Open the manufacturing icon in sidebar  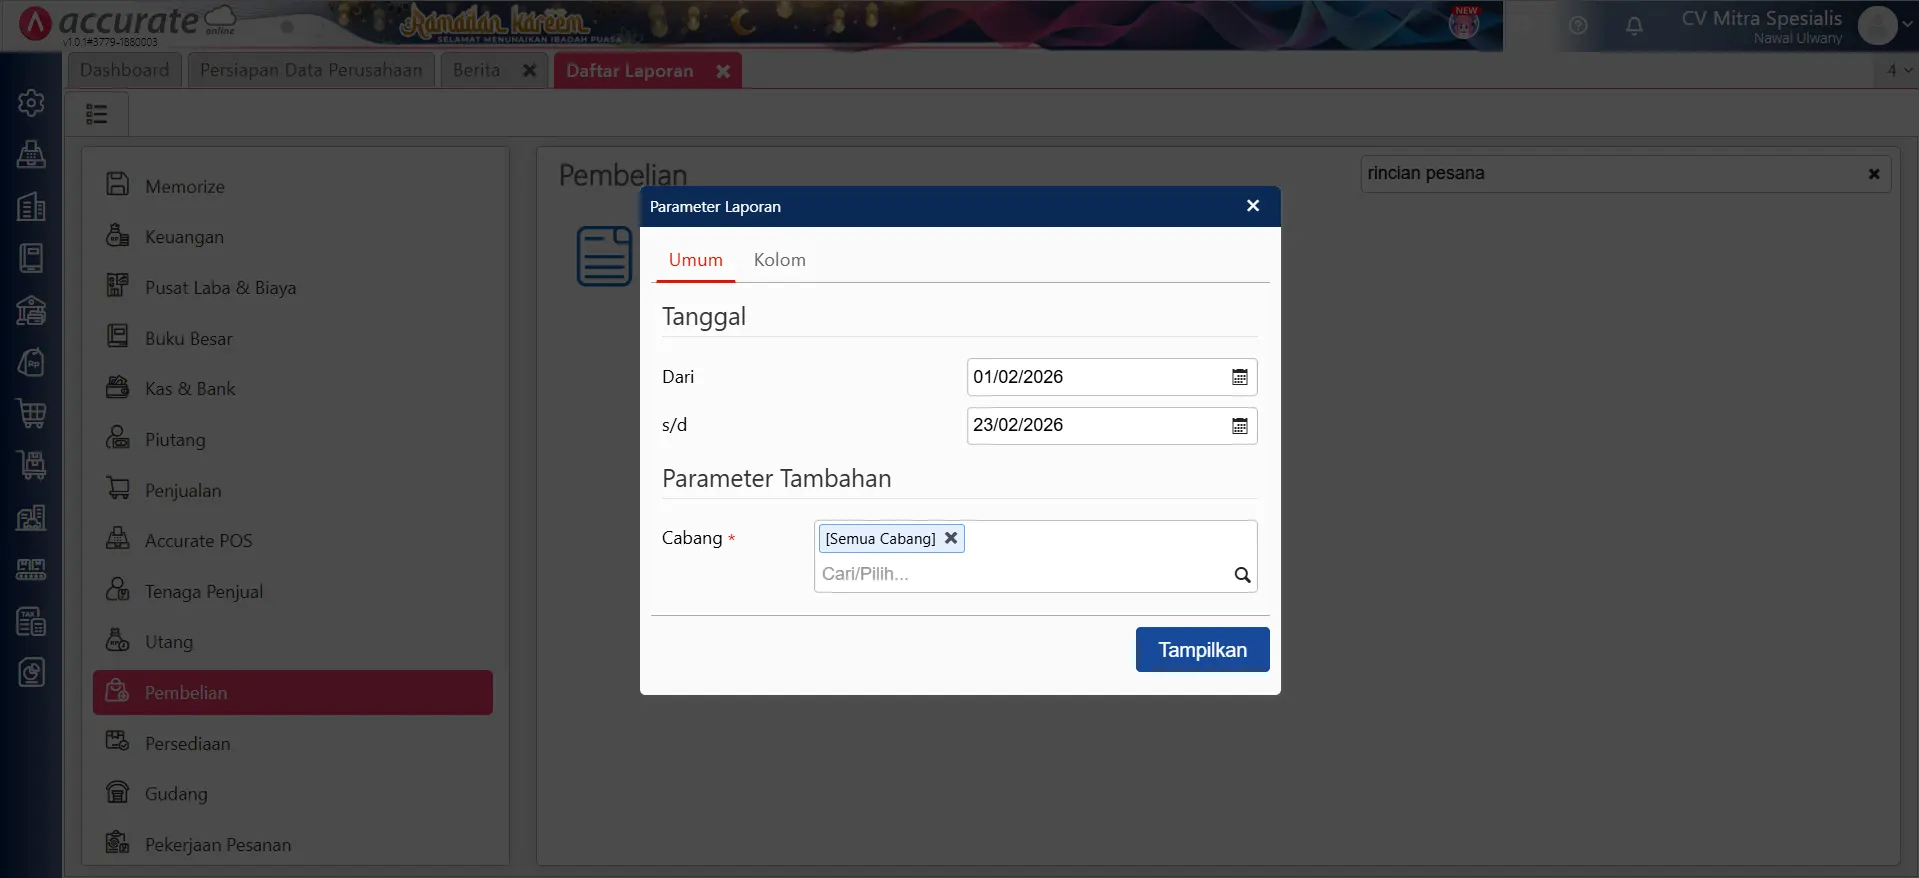tap(31, 569)
